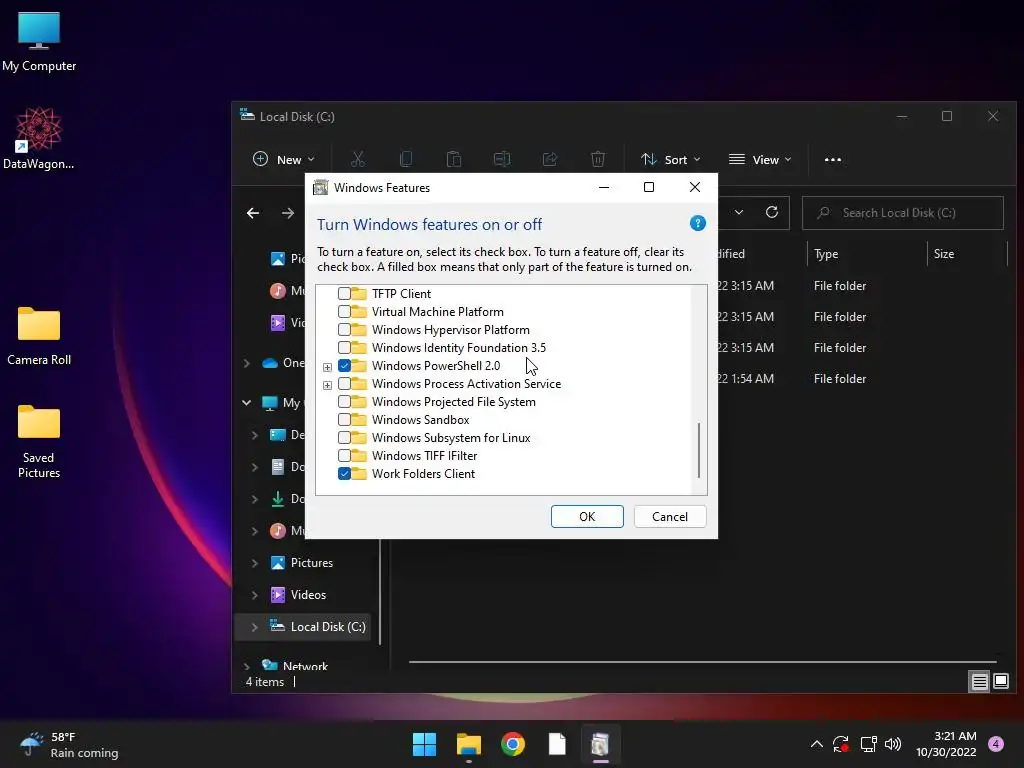Enable Windows Subsystem for Linux
The width and height of the screenshot is (1024, 768).
click(x=344, y=438)
